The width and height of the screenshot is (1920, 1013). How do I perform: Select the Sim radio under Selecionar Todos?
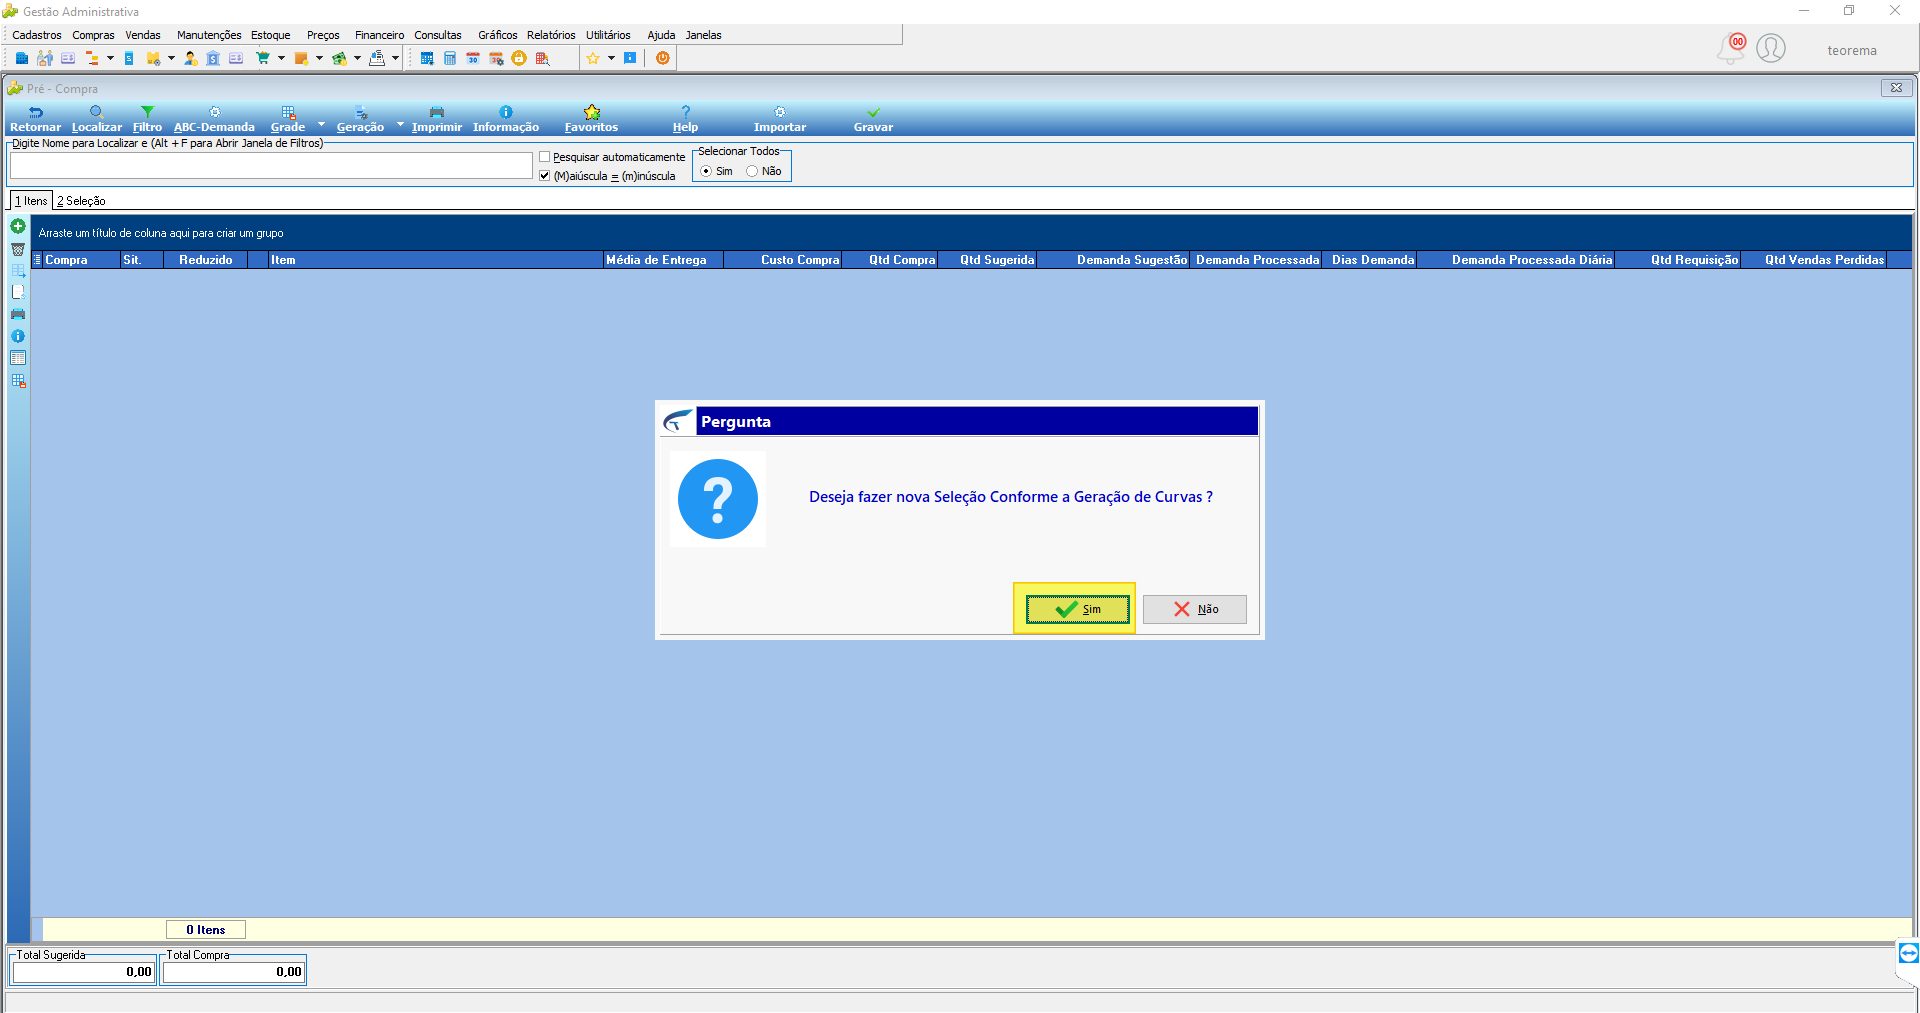tap(706, 172)
